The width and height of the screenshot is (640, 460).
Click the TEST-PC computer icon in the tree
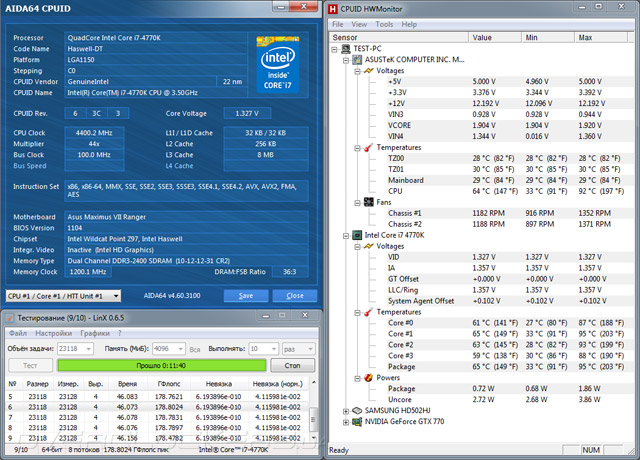(x=345, y=48)
